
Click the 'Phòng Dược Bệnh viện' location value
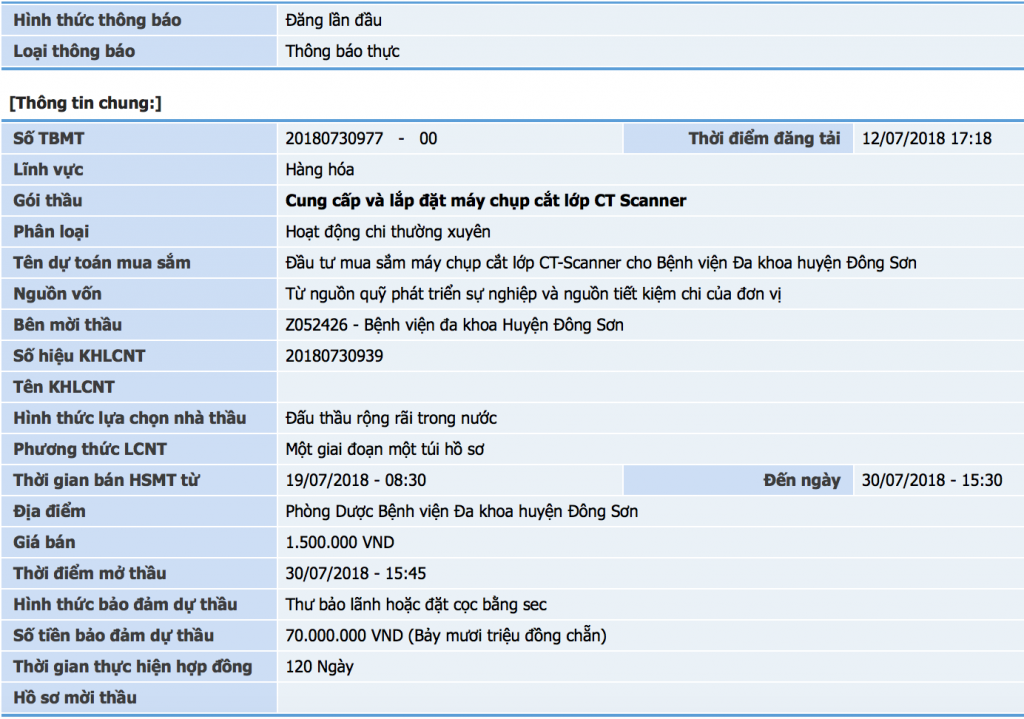461,511
